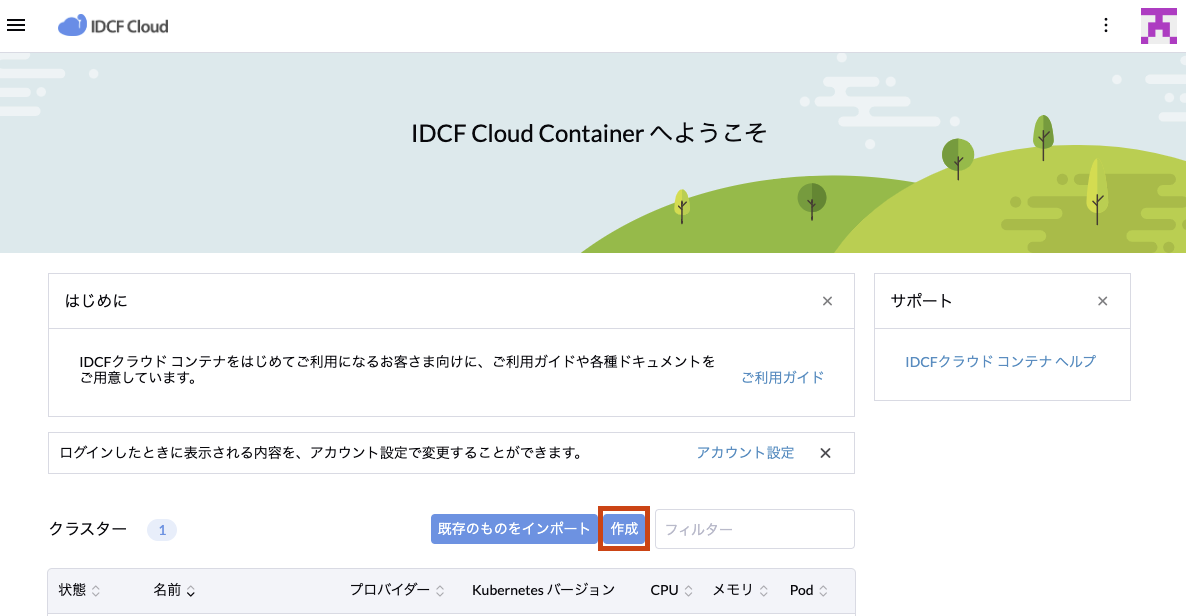Sort clusters by Pod column
Image resolution: width=1186 pixels, height=616 pixels.
tap(809, 590)
